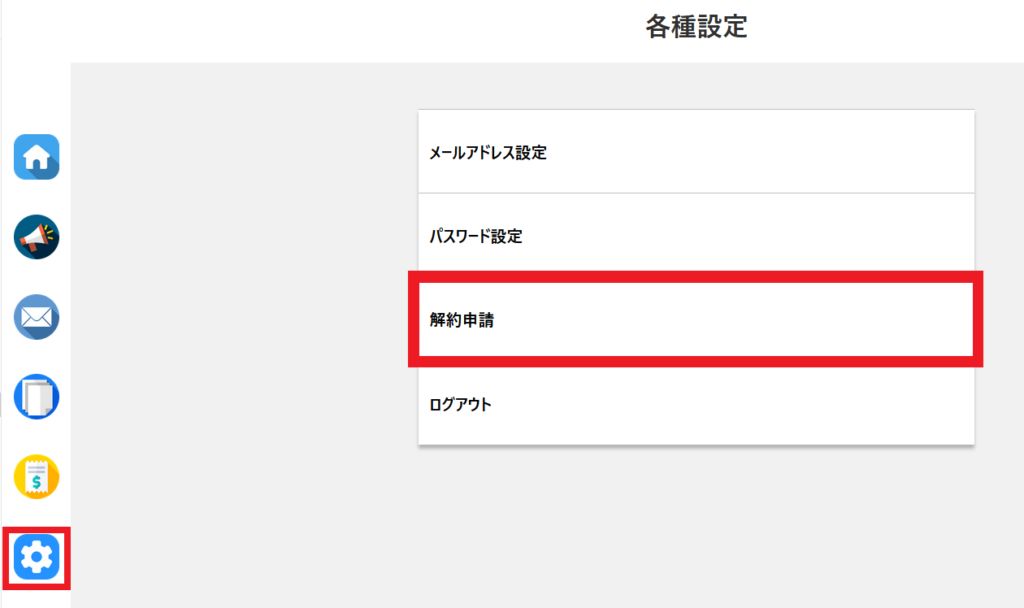Open announcements via the megaphone icon
The image size is (1024, 608).
pyautogui.click(x=36, y=237)
